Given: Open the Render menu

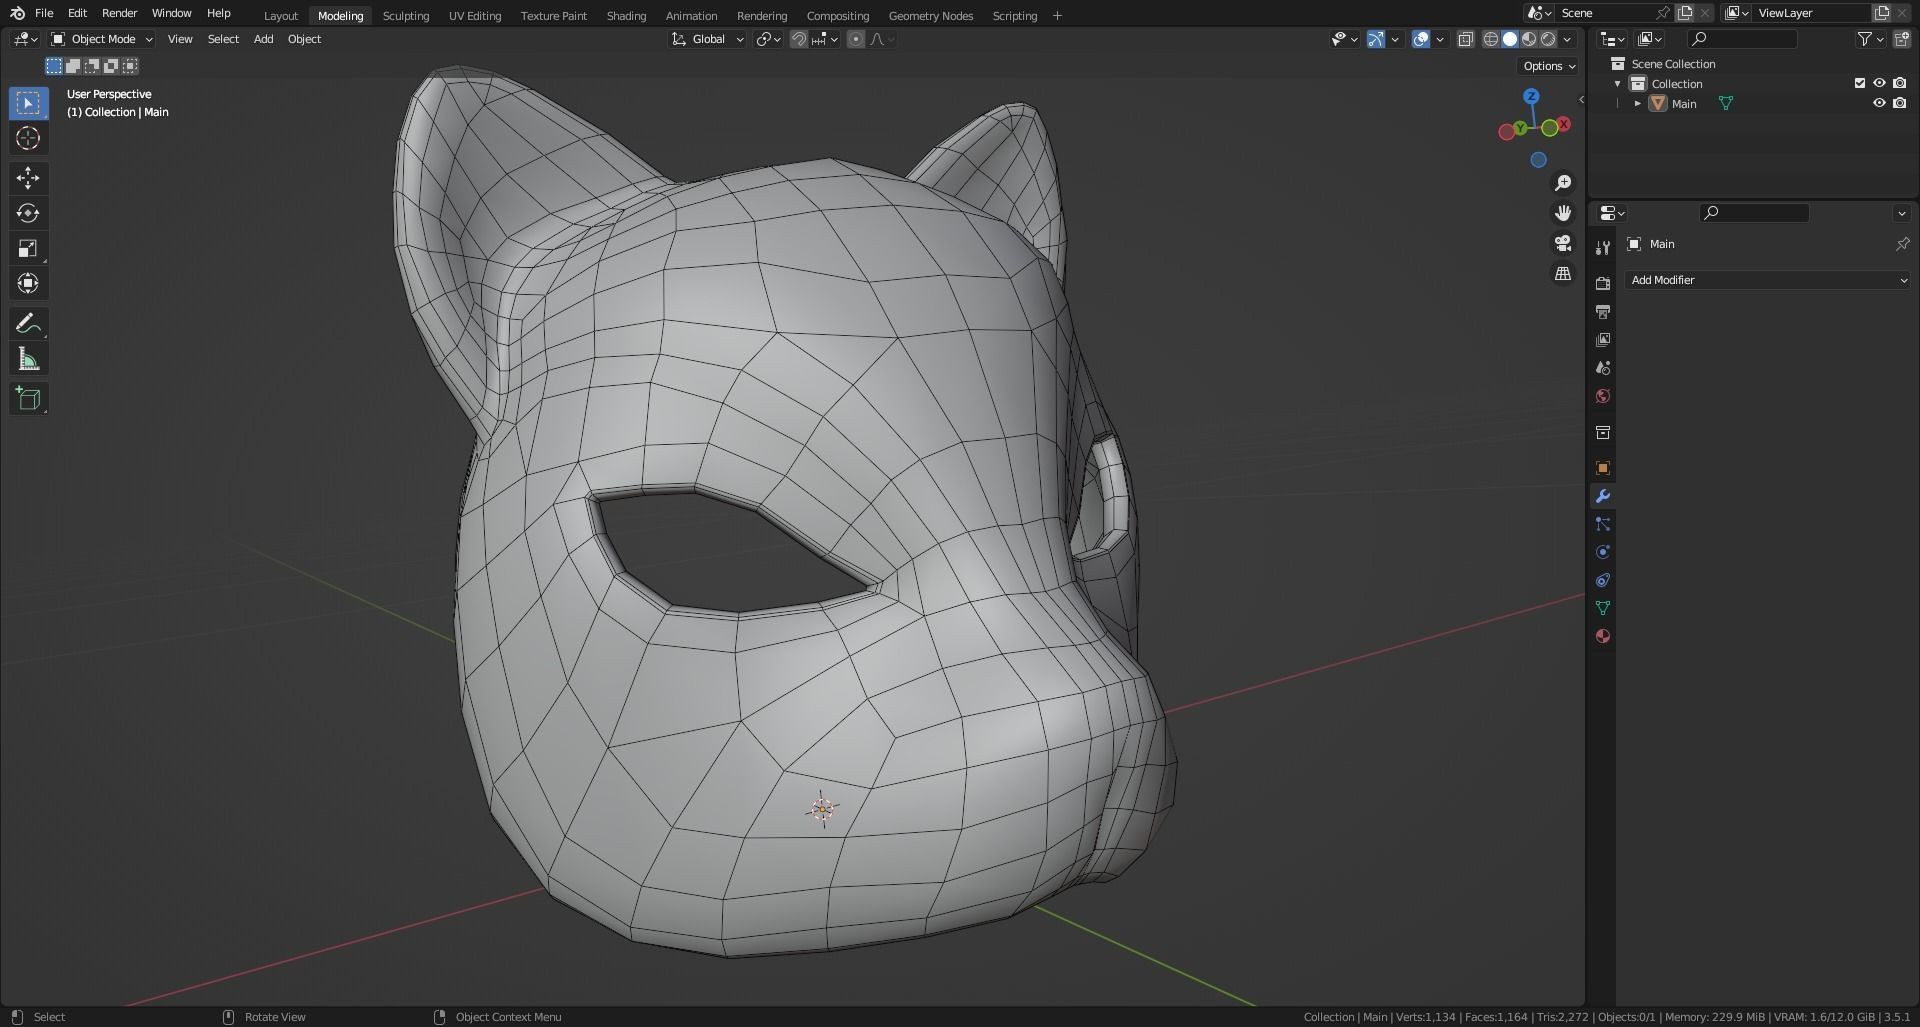Looking at the screenshot, I should coord(119,13).
